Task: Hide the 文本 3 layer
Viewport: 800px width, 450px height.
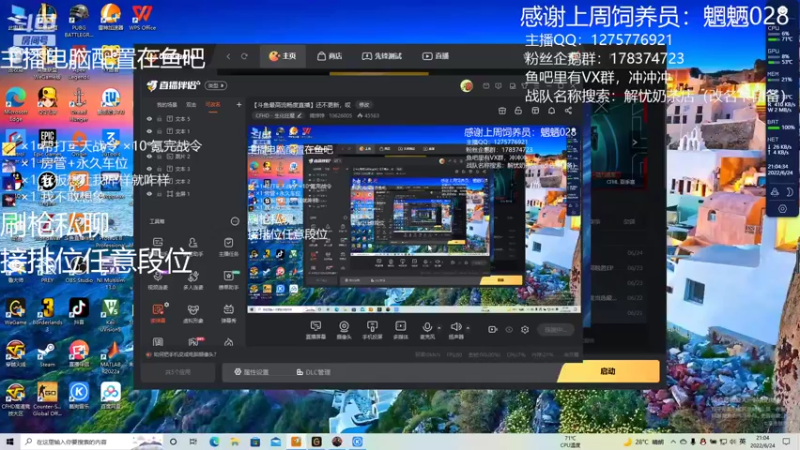Action: coord(149,169)
